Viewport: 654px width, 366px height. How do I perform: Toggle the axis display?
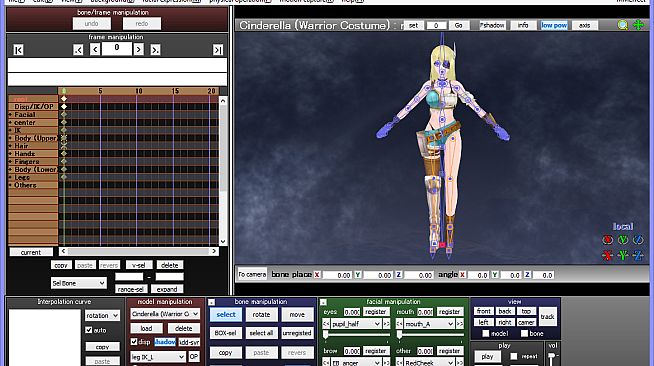click(584, 25)
